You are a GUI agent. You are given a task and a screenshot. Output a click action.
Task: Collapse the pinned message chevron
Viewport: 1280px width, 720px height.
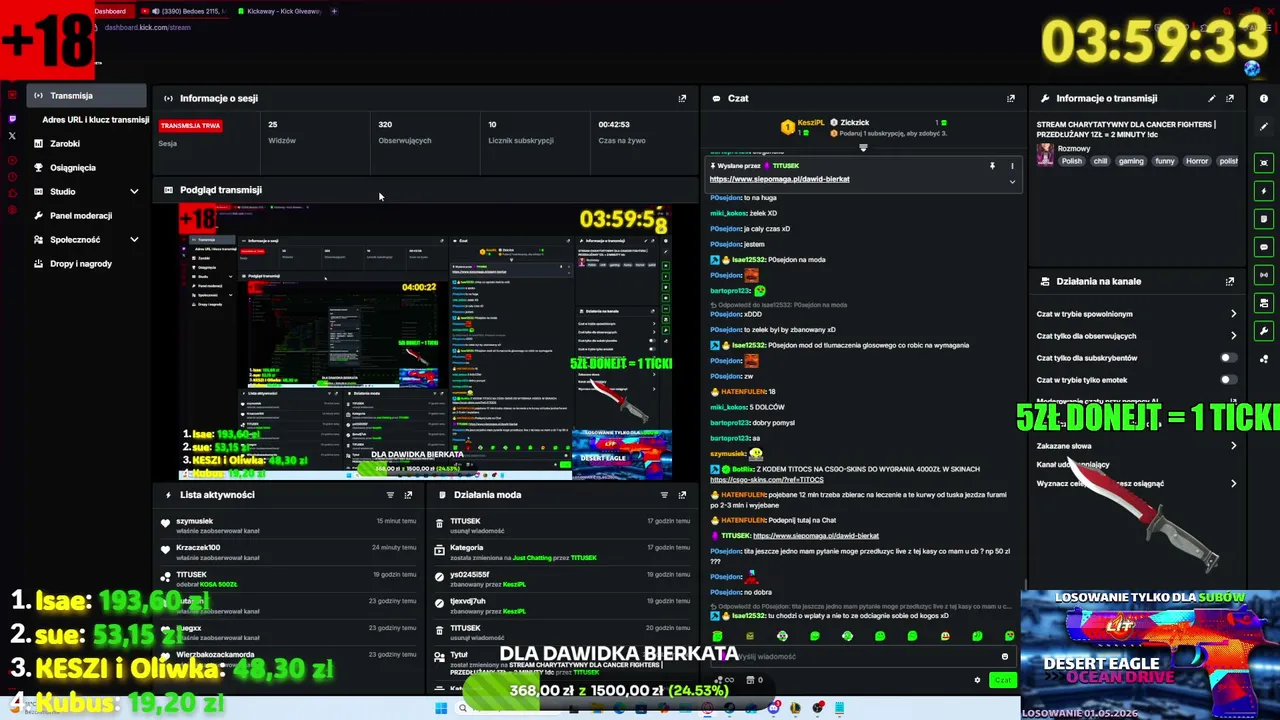pyautogui.click(x=1012, y=182)
